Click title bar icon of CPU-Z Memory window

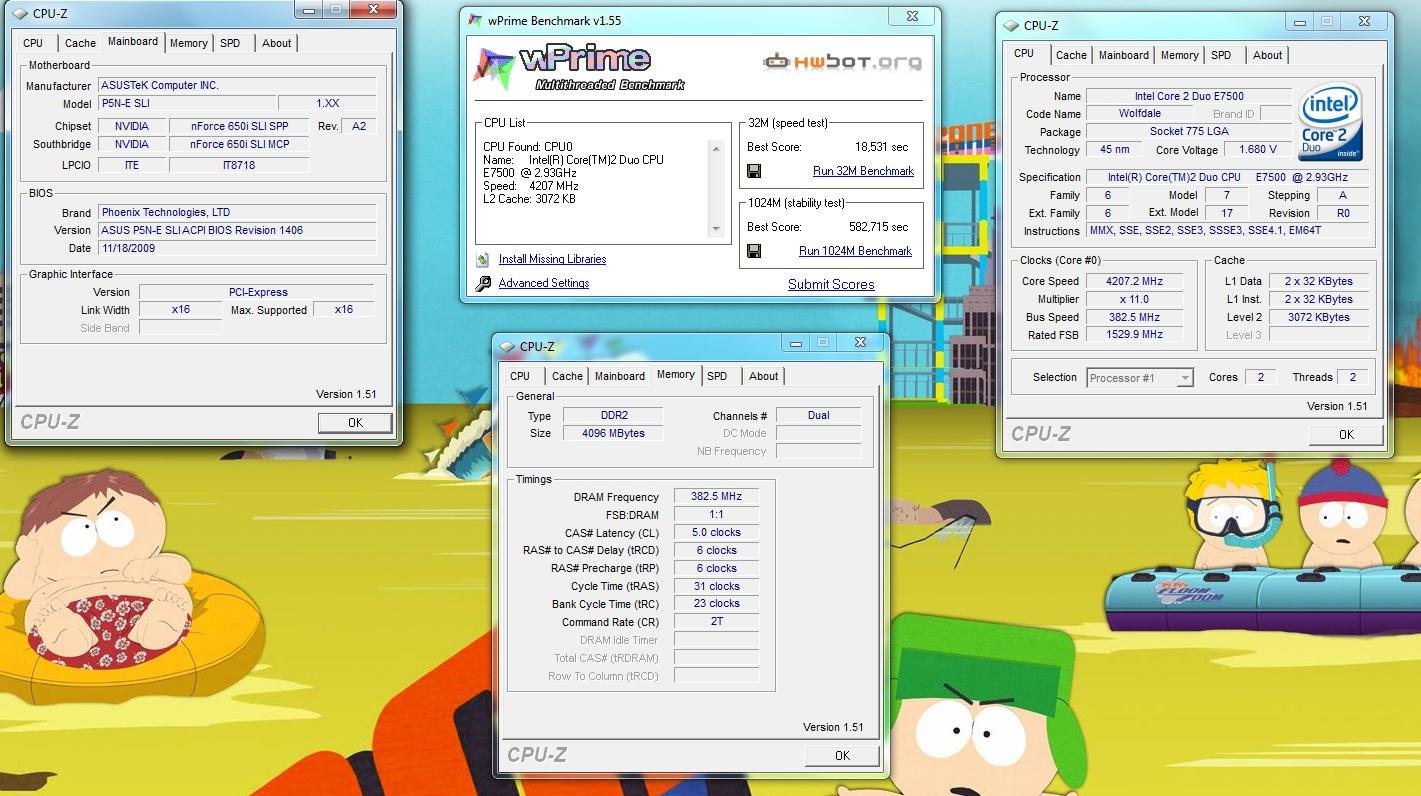click(x=508, y=346)
